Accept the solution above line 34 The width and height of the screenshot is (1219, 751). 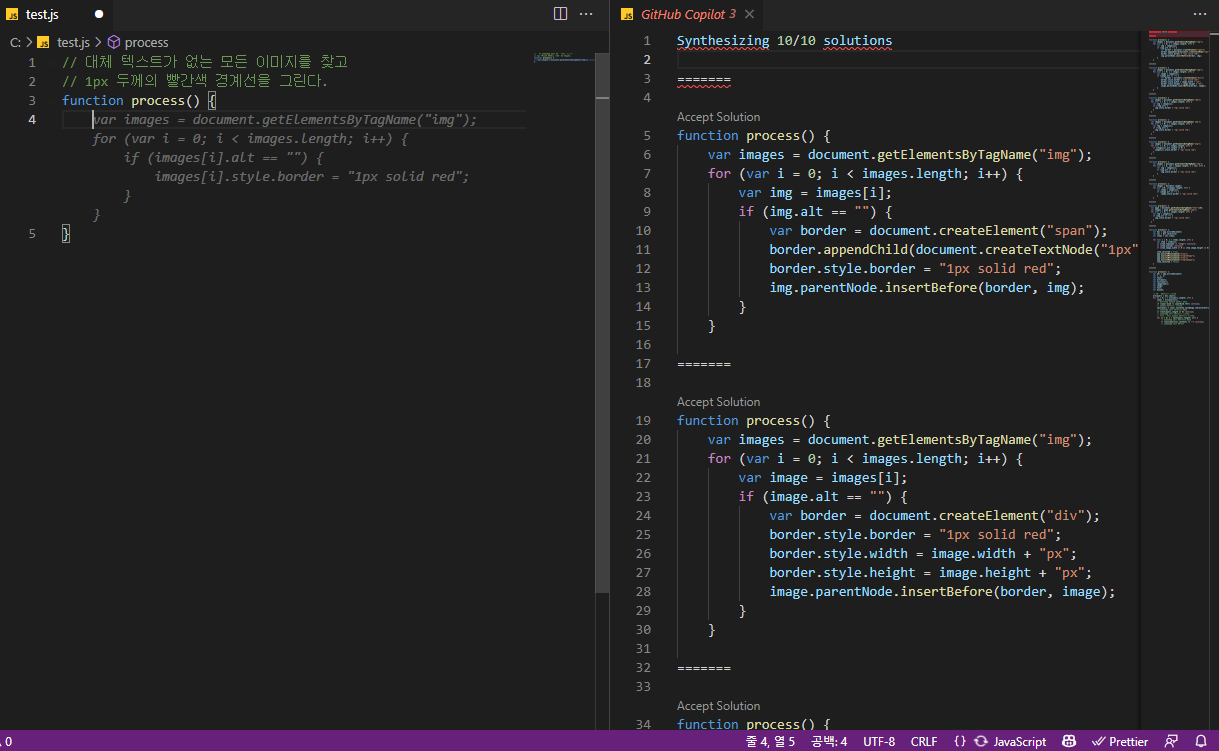(x=718, y=706)
